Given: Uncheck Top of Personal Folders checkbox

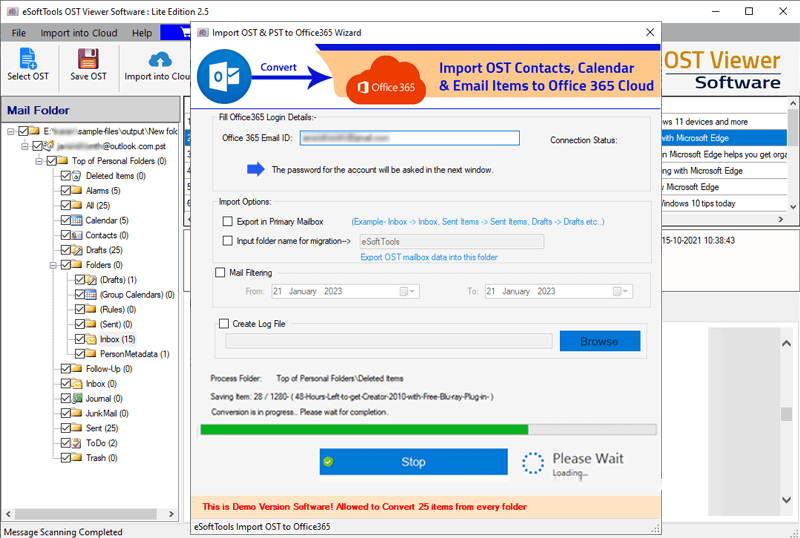Looking at the screenshot, I should (x=51, y=161).
